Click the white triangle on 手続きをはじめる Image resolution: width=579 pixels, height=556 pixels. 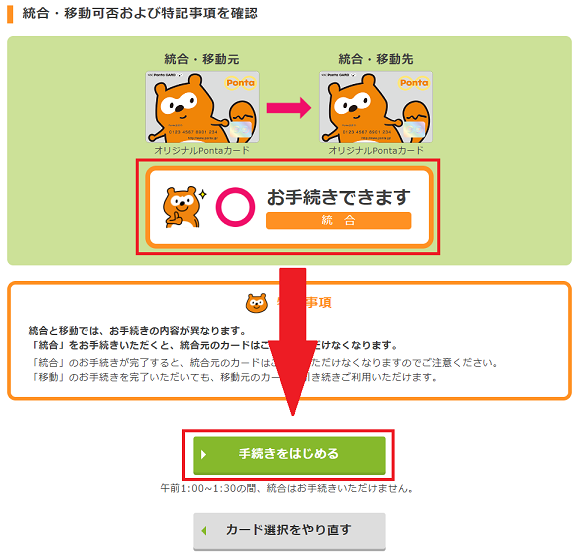(203, 454)
